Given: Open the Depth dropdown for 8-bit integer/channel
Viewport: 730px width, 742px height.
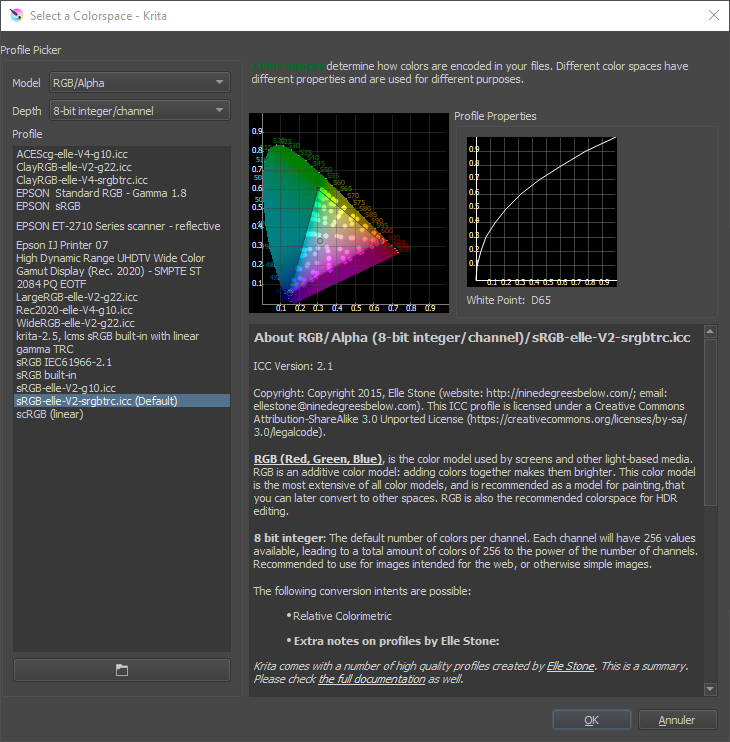Looking at the screenshot, I should point(140,110).
